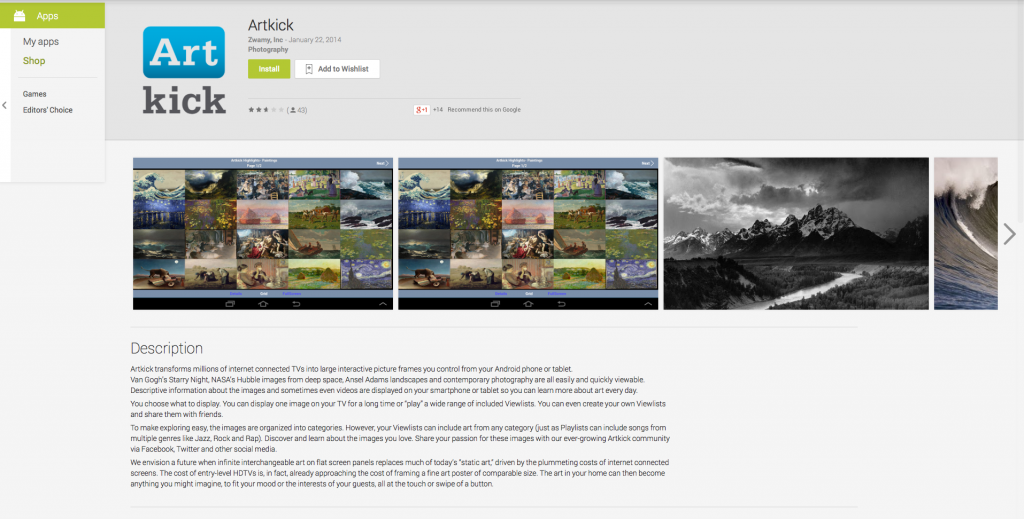
Task: Click the Google +1 badge
Action: pyautogui.click(x=421, y=110)
